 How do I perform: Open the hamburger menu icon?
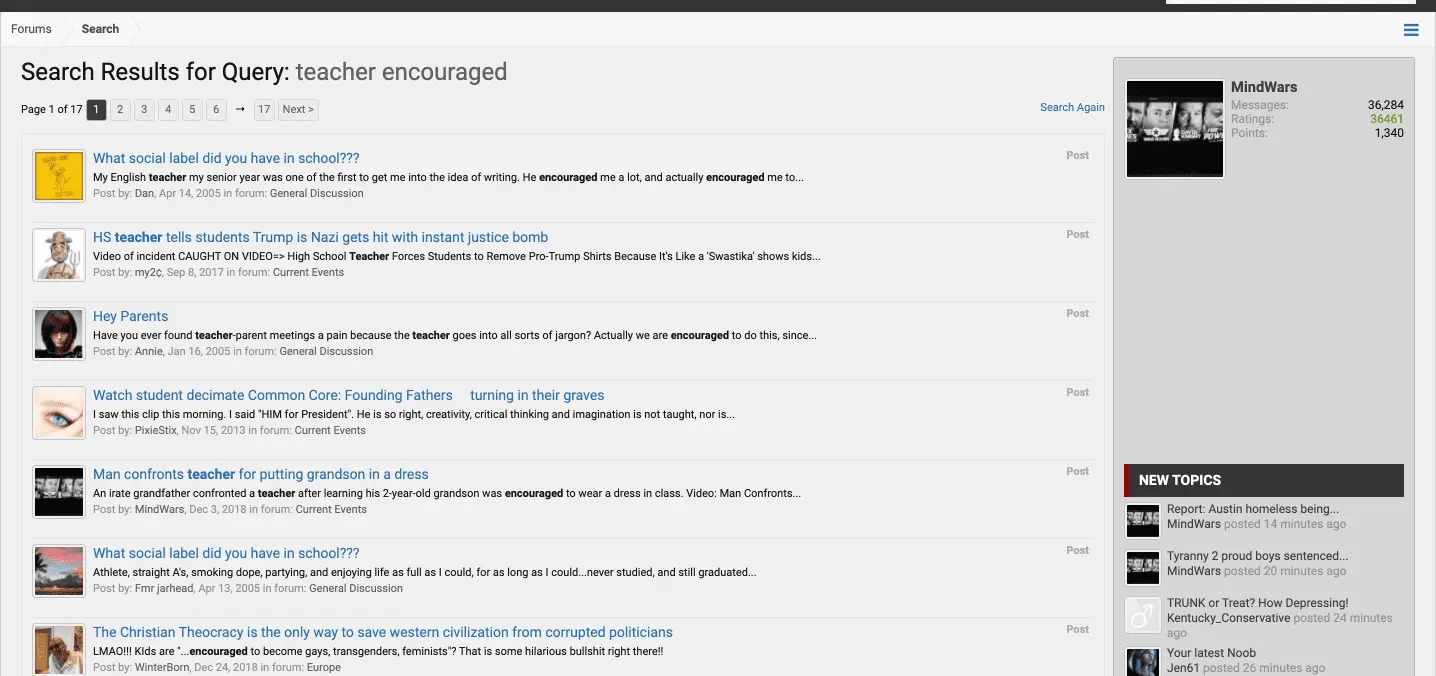point(1411,30)
